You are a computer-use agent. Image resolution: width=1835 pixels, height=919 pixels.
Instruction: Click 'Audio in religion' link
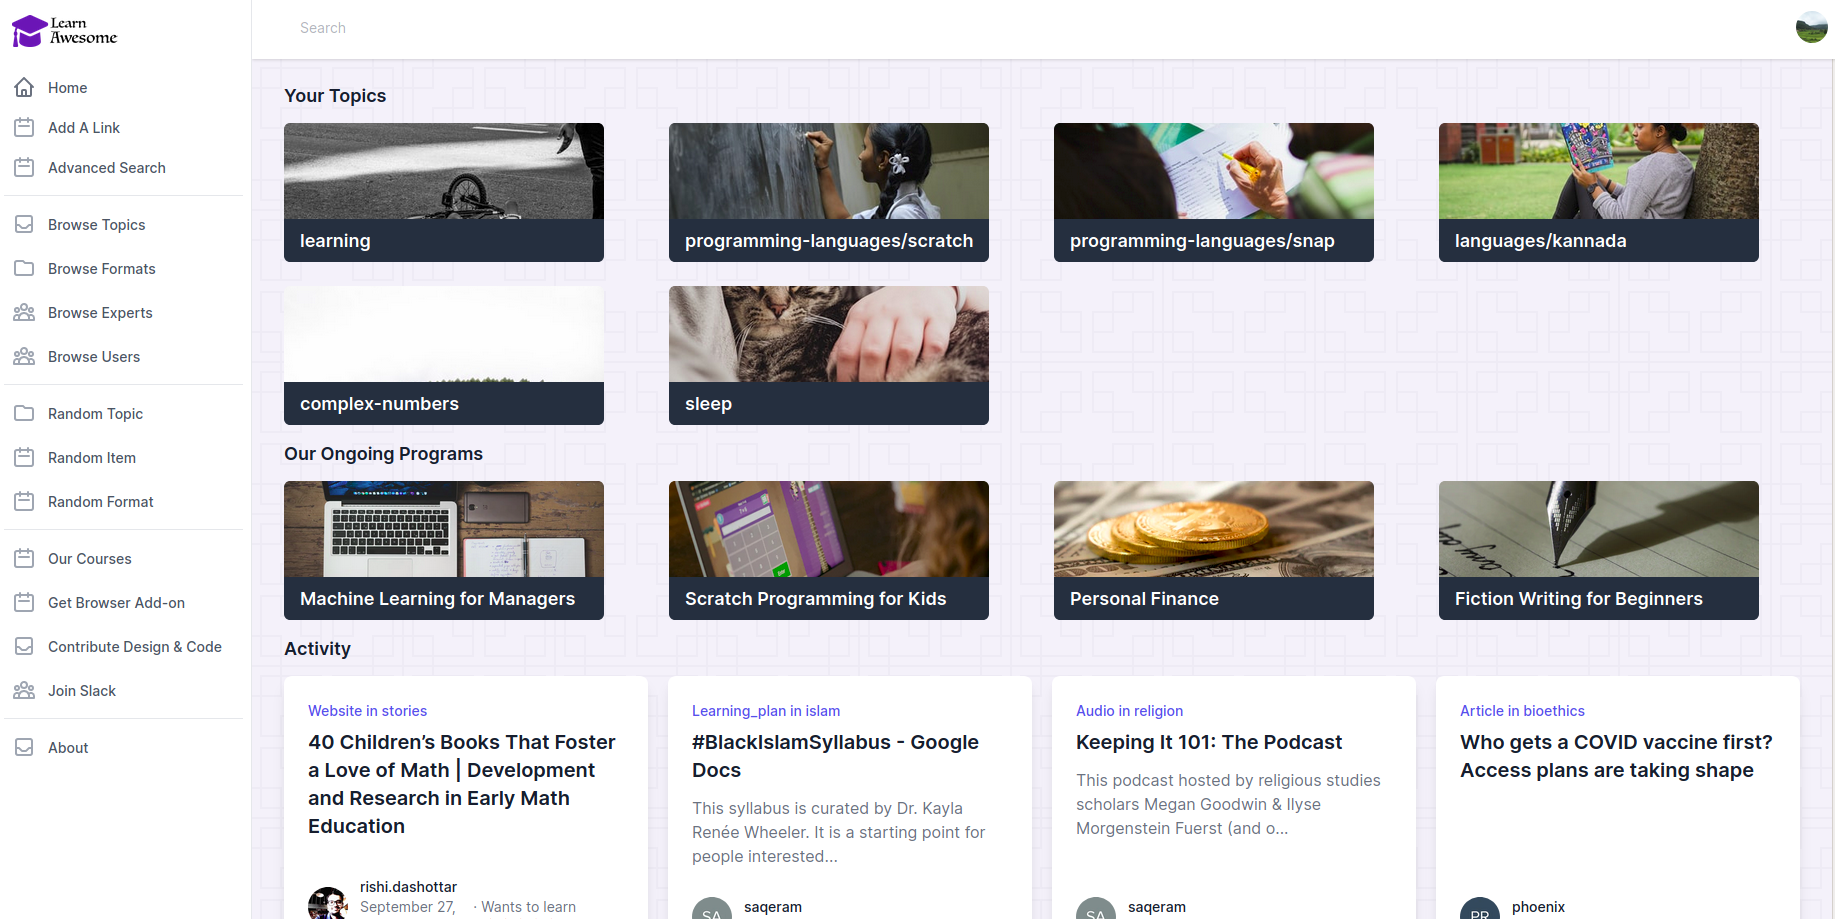pos(1129,711)
